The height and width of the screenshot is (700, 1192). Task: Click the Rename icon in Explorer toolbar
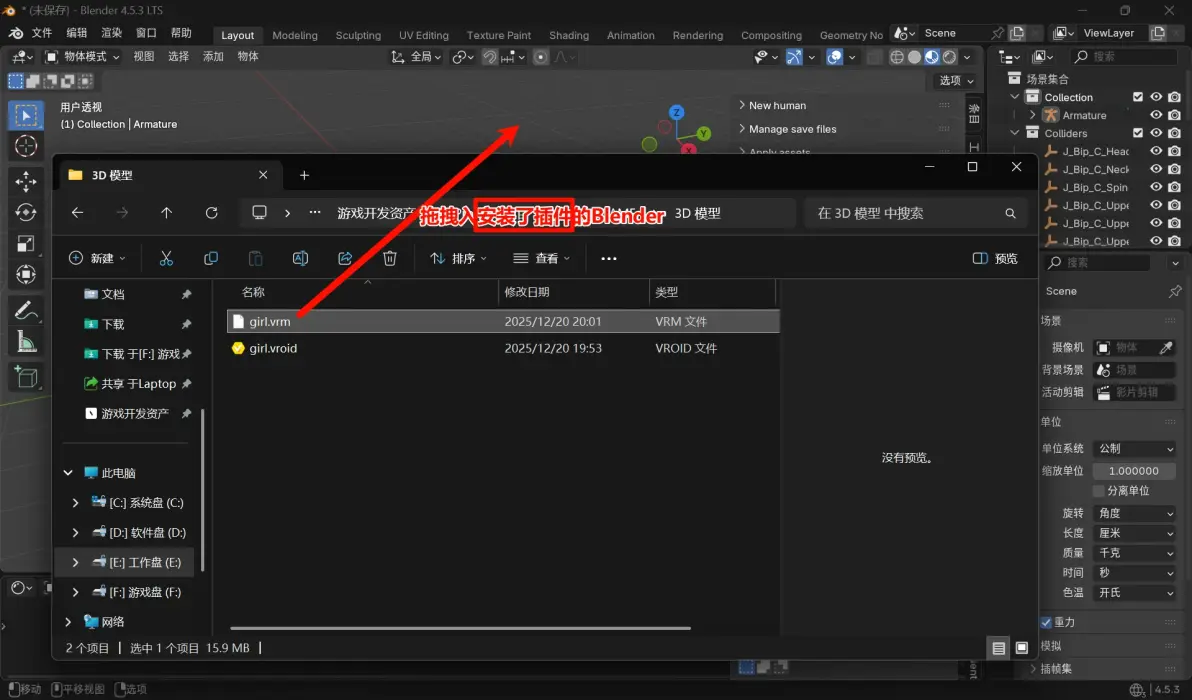coord(300,258)
